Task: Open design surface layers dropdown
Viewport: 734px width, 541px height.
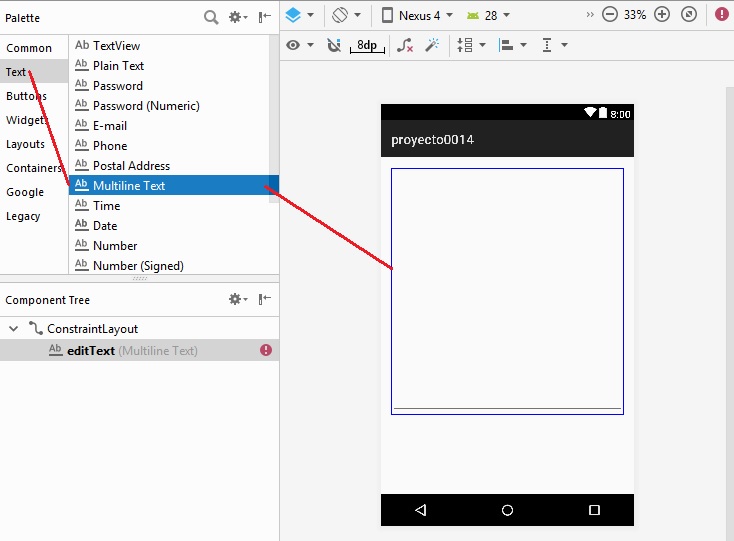Action: point(299,15)
